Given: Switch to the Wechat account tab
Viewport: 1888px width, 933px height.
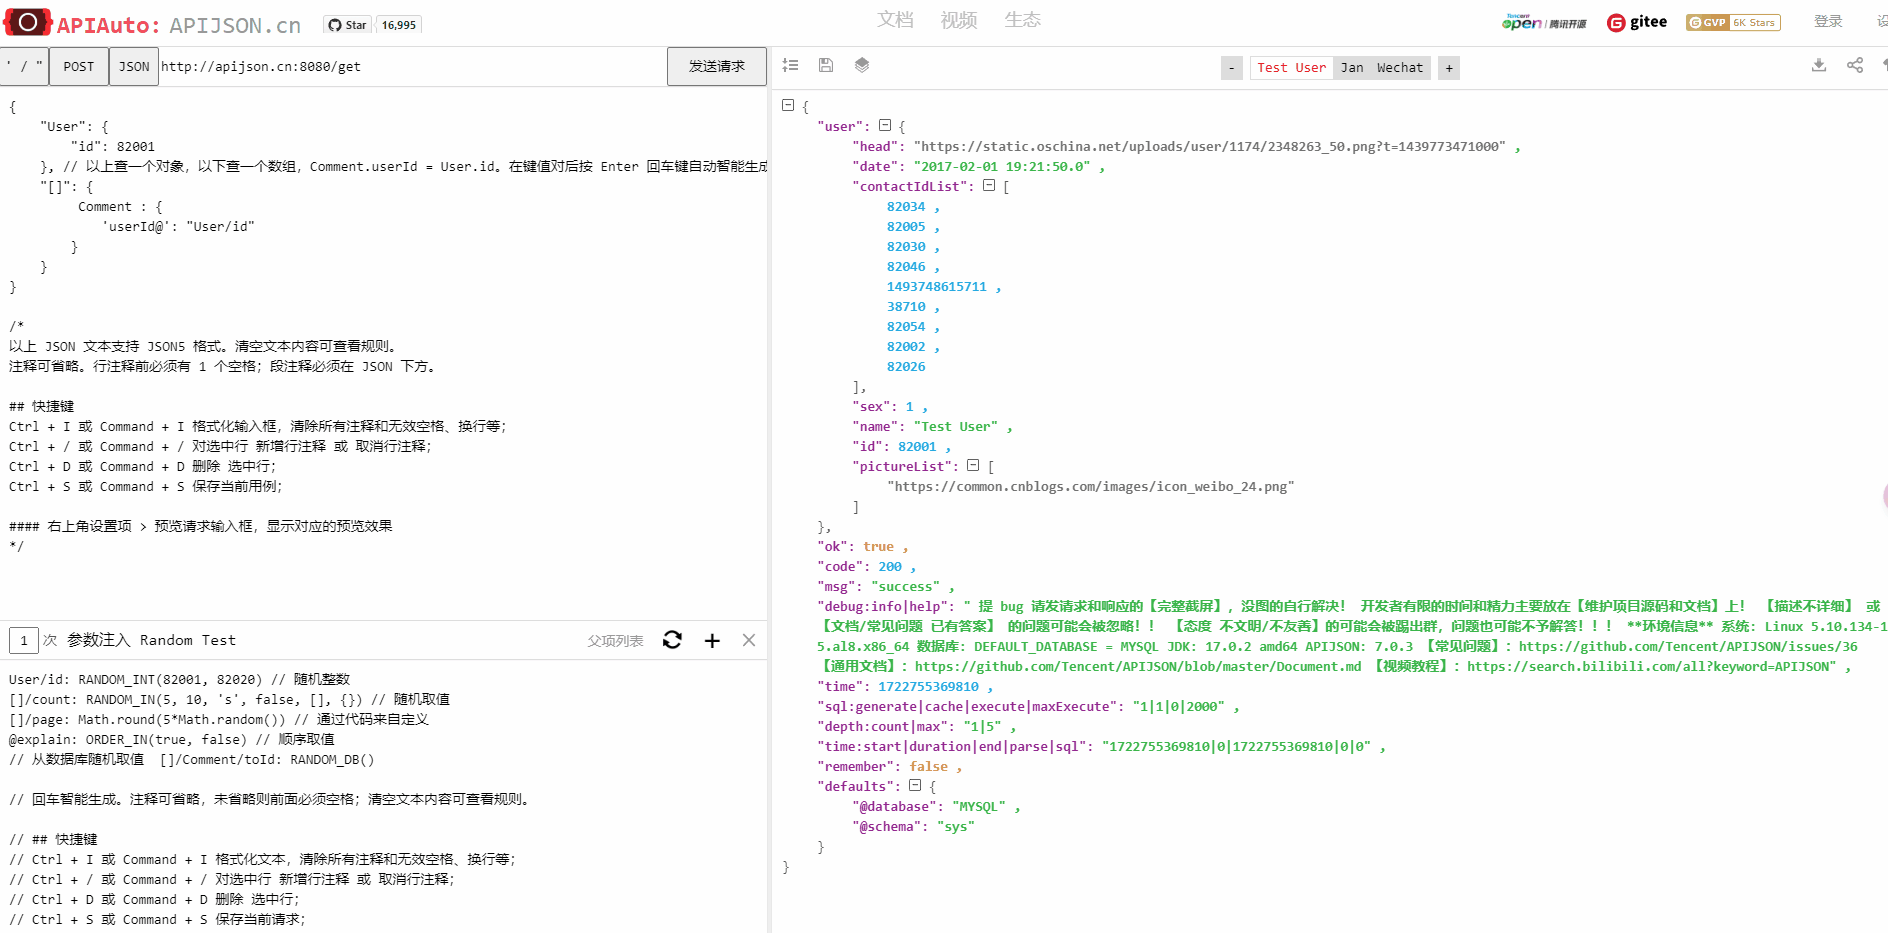Looking at the screenshot, I should pos(1400,68).
